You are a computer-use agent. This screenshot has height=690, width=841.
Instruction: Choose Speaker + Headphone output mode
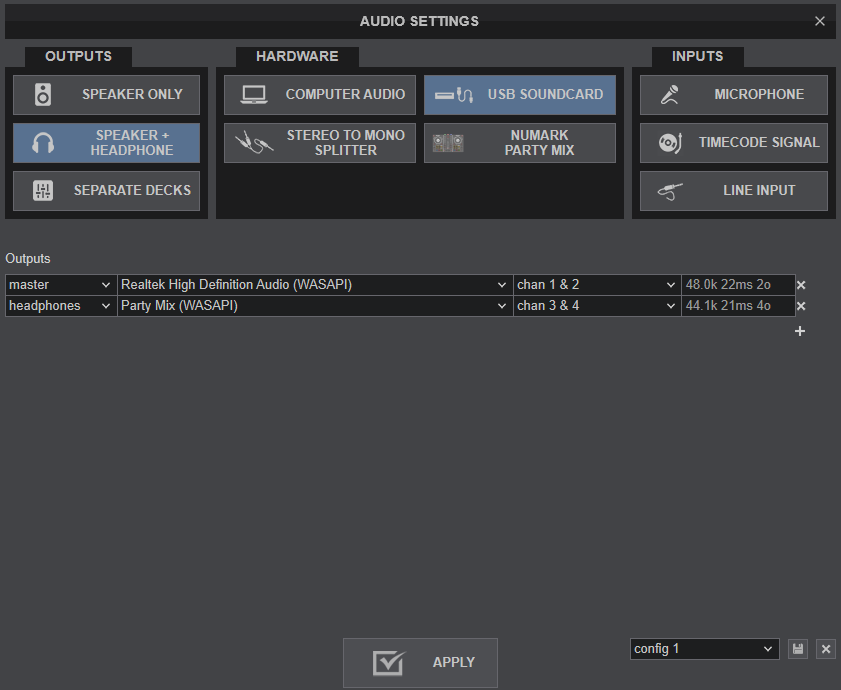[106, 143]
